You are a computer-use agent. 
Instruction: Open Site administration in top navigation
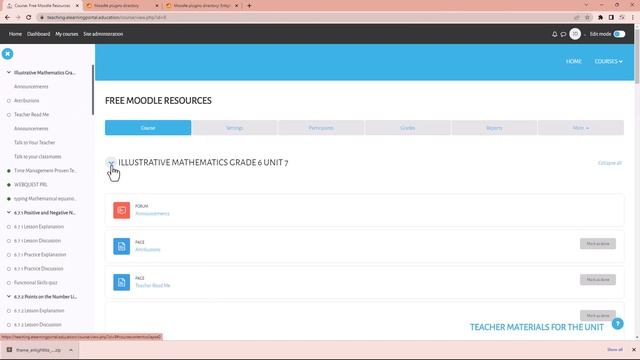[x=103, y=34]
